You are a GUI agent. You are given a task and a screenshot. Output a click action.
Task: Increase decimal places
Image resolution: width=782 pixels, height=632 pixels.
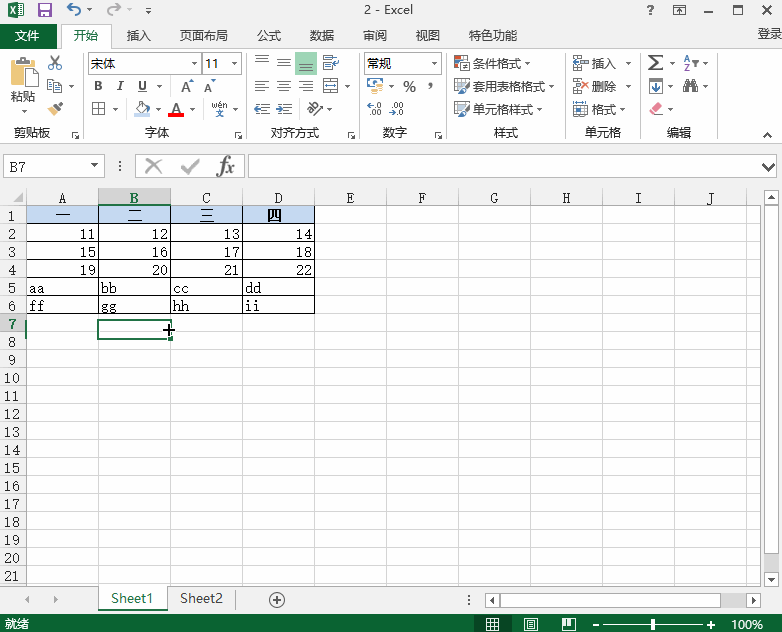click(x=374, y=109)
